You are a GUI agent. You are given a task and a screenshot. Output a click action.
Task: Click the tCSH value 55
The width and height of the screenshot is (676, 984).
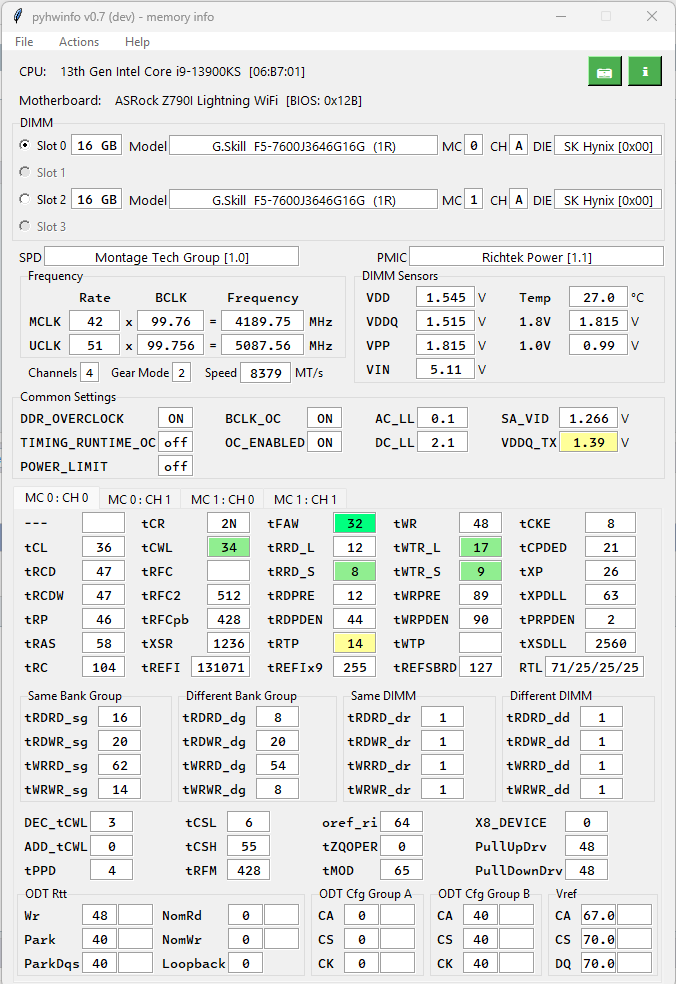(x=249, y=847)
